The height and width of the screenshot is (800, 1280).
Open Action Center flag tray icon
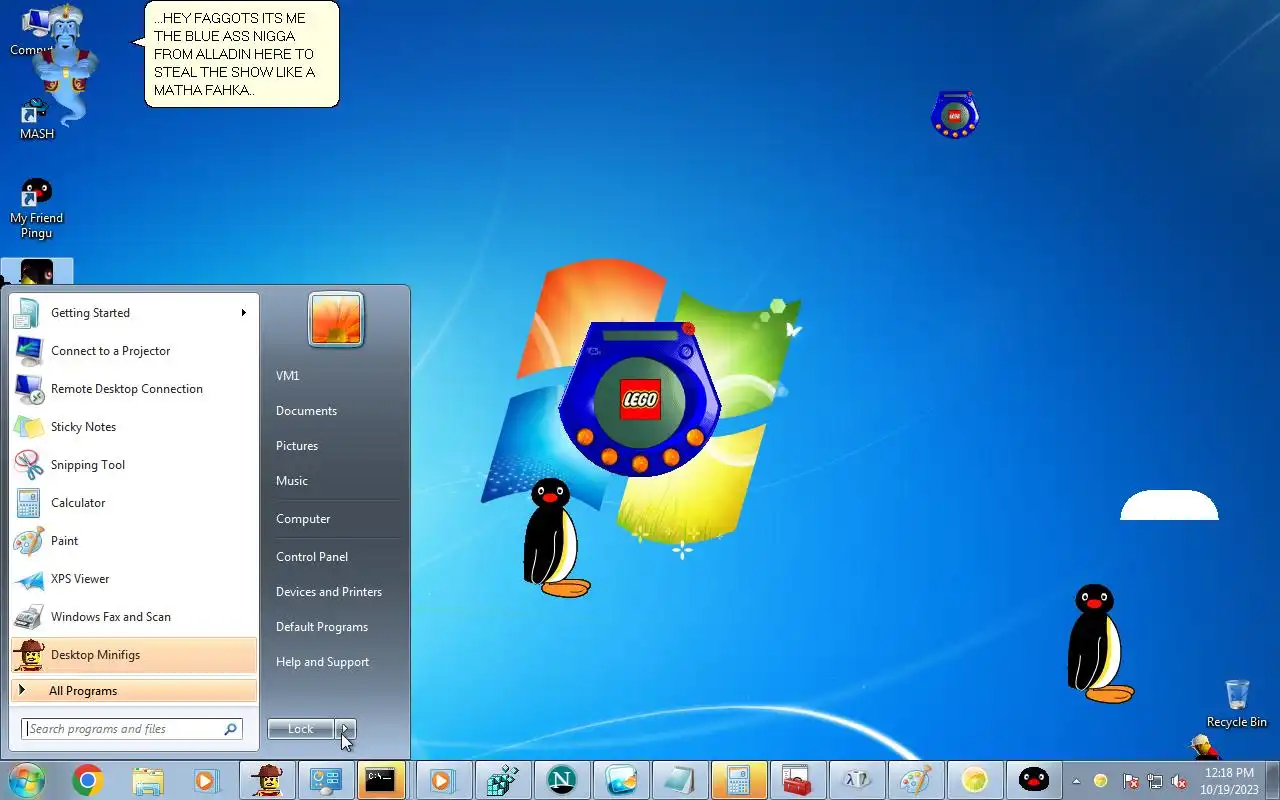[x=1130, y=781]
